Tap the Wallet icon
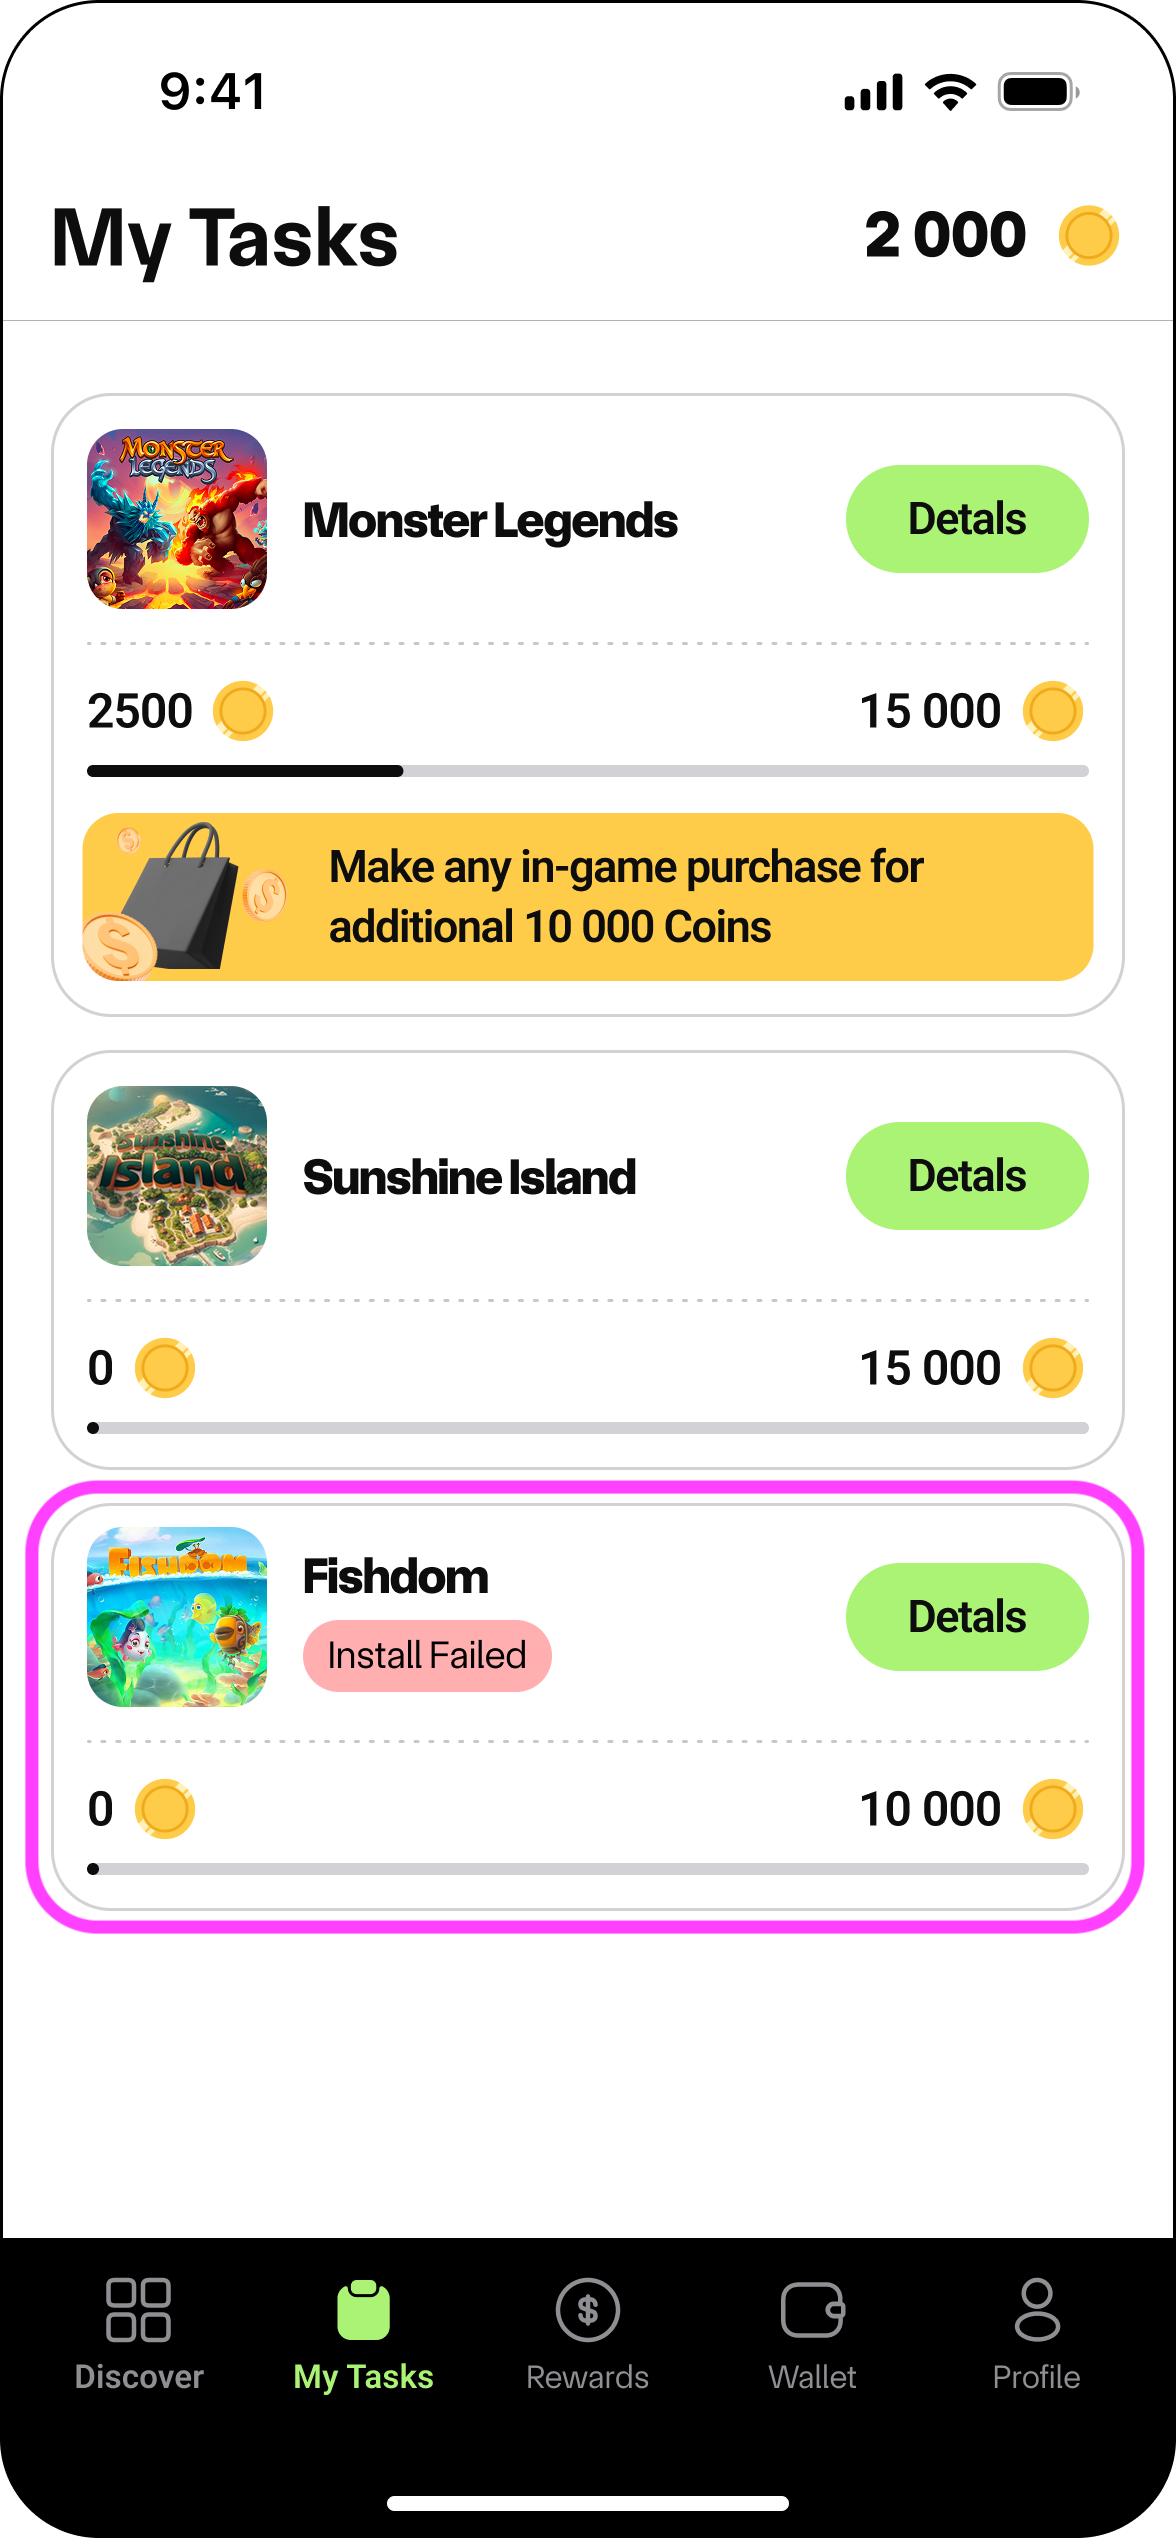Image resolution: width=1176 pixels, height=2538 pixels. [x=812, y=2310]
